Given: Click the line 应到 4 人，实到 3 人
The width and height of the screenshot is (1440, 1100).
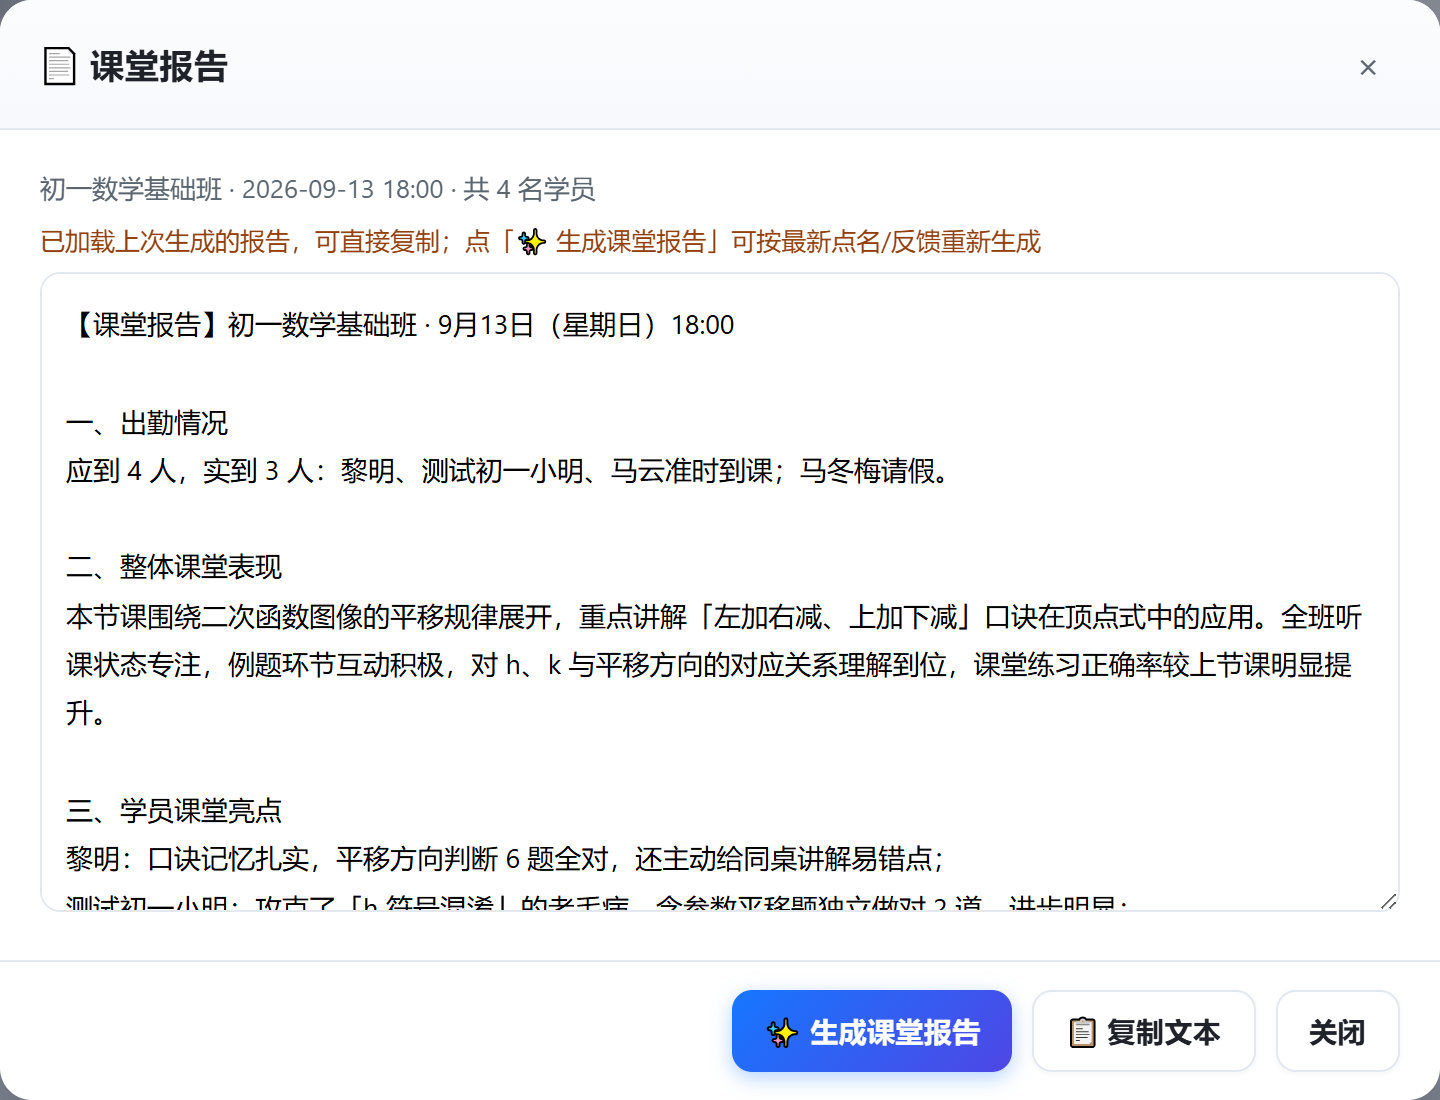Looking at the screenshot, I should 508,471.
